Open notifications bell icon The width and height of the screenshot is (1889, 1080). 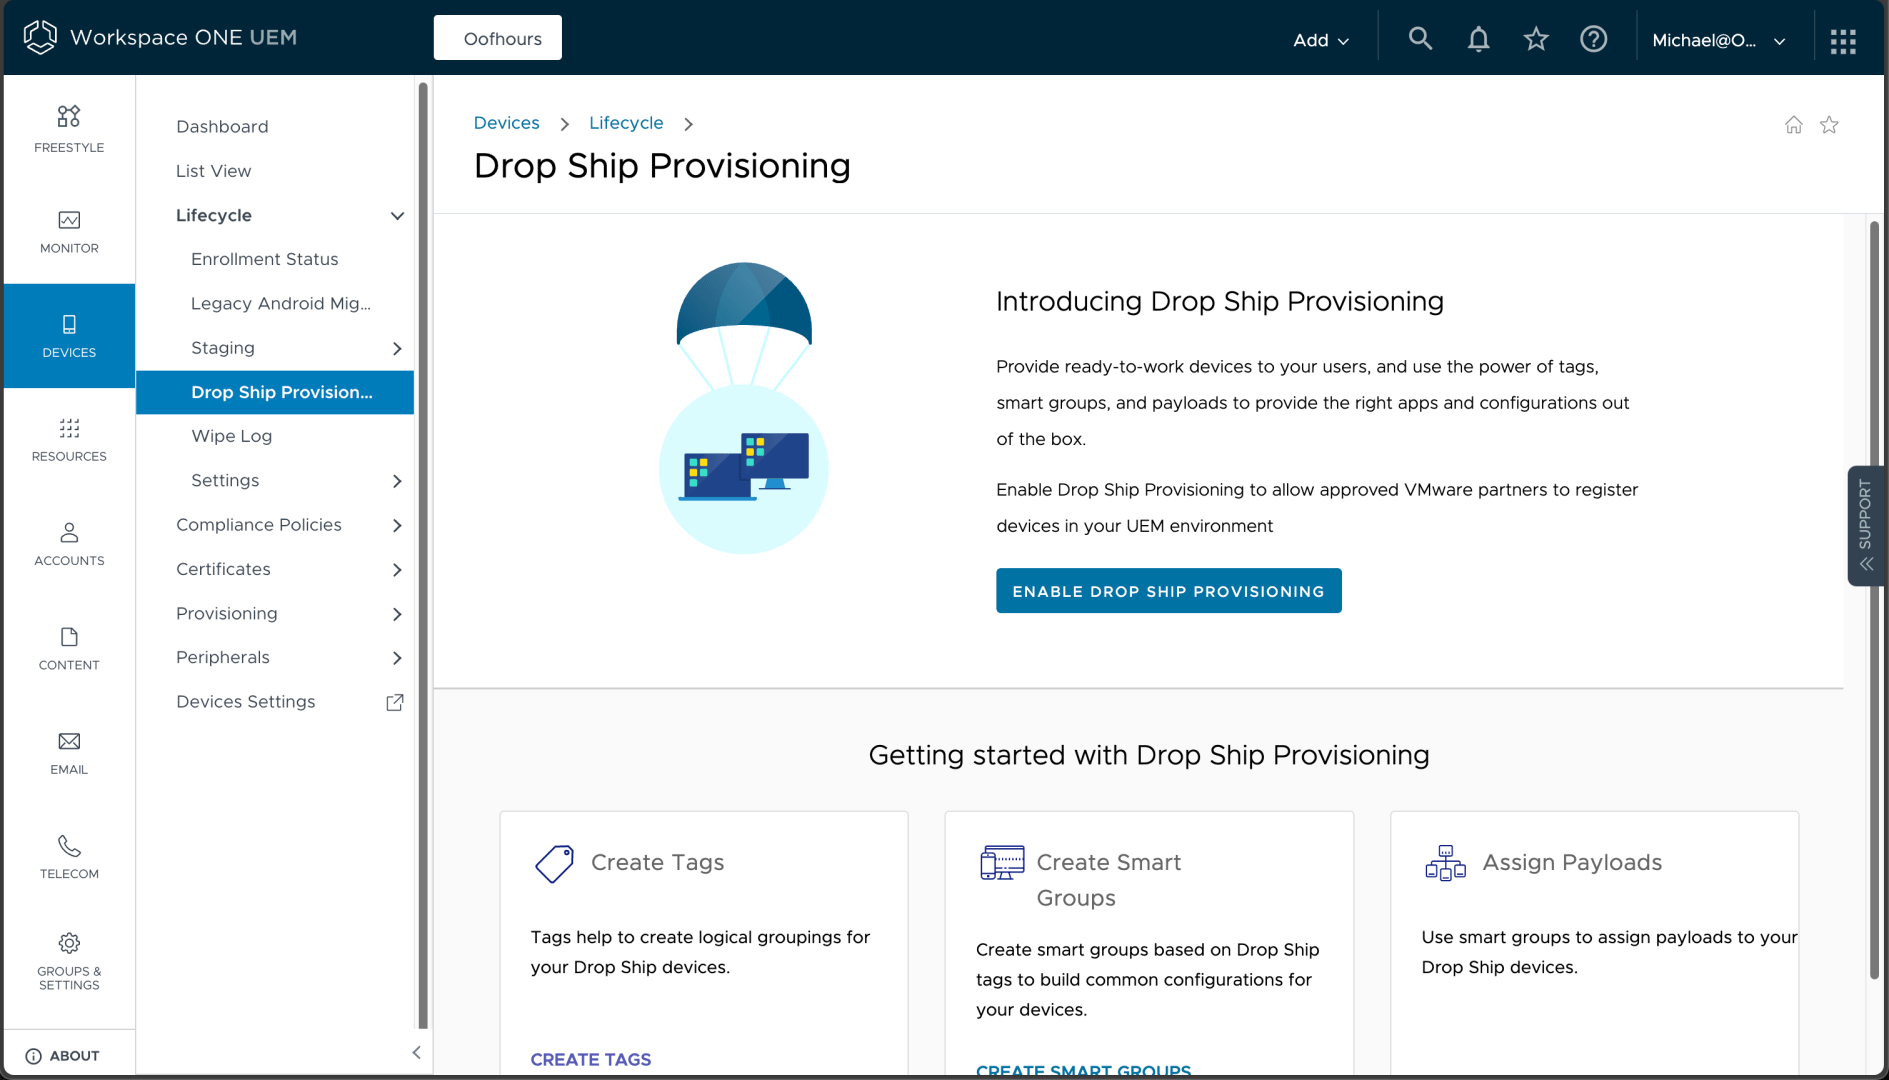point(1478,39)
